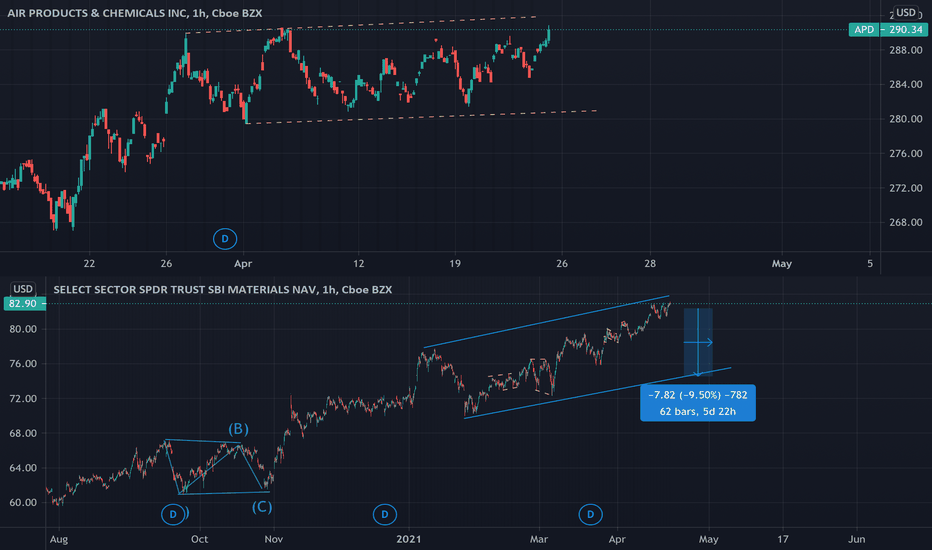Click the 284.00 price axis label
Viewport: 932px width, 550px height.
click(905, 84)
